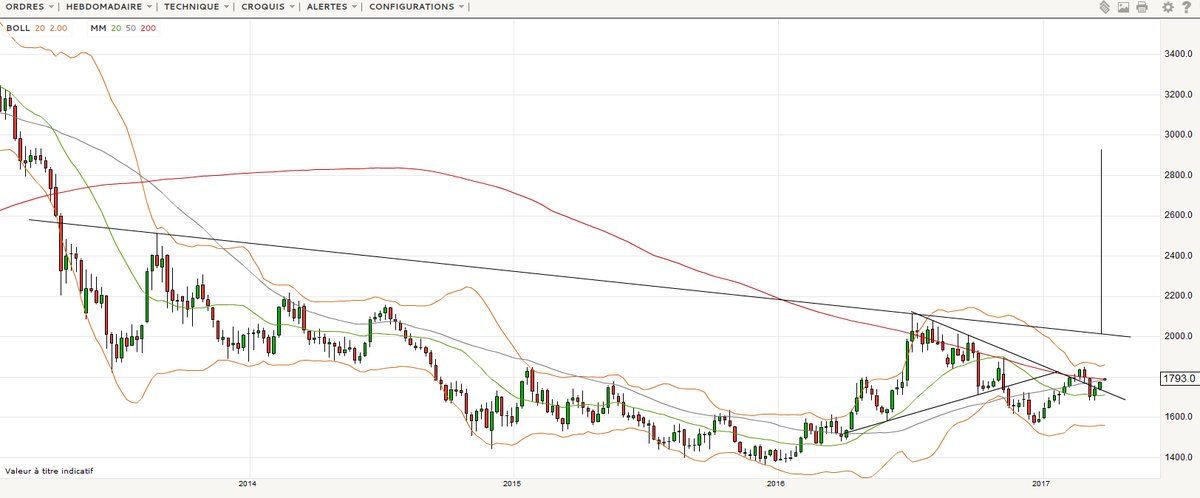Open the ALERTES menu
The width and height of the screenshot is (1200, 498).
point(334,7)
